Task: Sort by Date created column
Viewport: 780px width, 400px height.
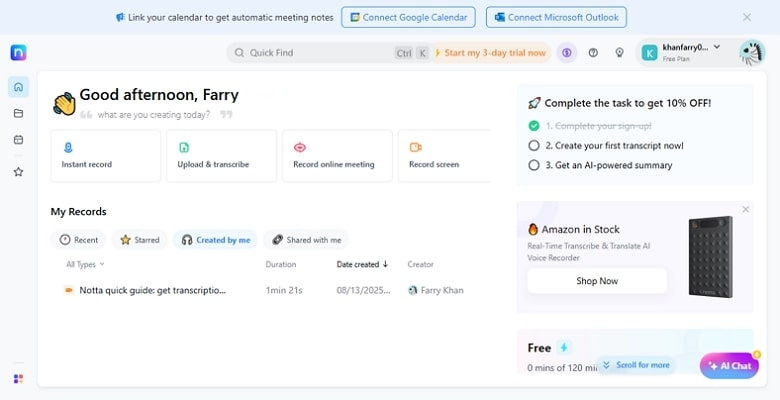Action: (362, 264)
